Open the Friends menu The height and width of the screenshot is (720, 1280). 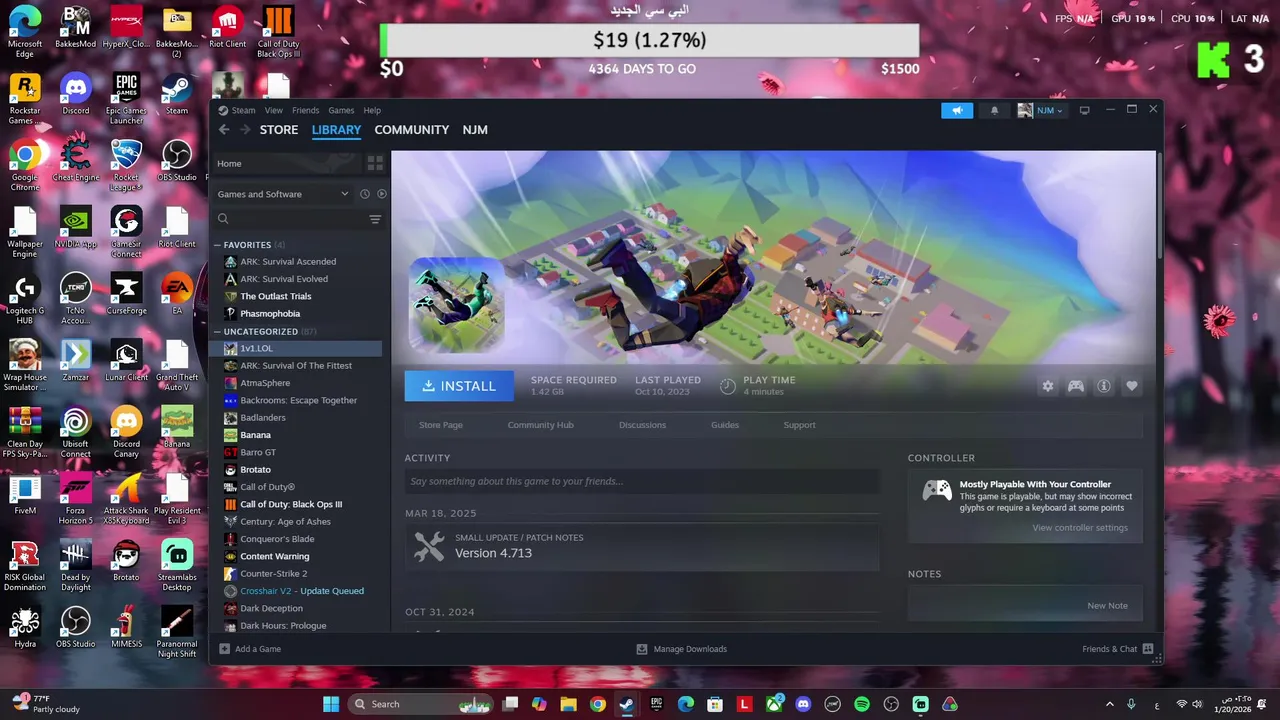point(306,110)
